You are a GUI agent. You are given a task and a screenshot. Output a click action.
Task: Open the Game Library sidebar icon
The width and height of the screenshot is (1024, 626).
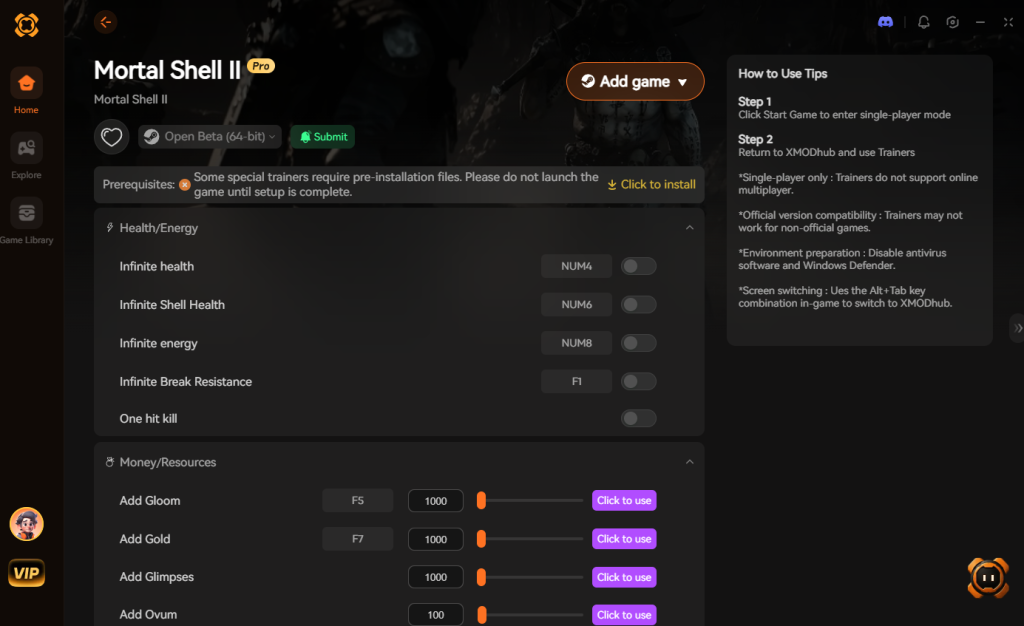pos(26,213)
